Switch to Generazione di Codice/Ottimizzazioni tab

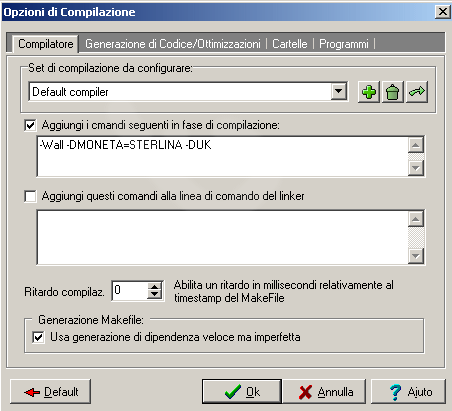tap(173, 44)
